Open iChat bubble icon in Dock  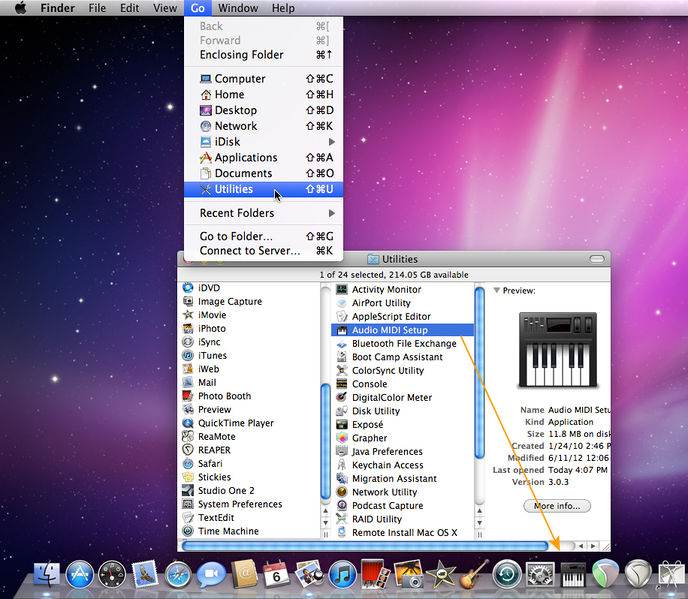click(211, 574)
